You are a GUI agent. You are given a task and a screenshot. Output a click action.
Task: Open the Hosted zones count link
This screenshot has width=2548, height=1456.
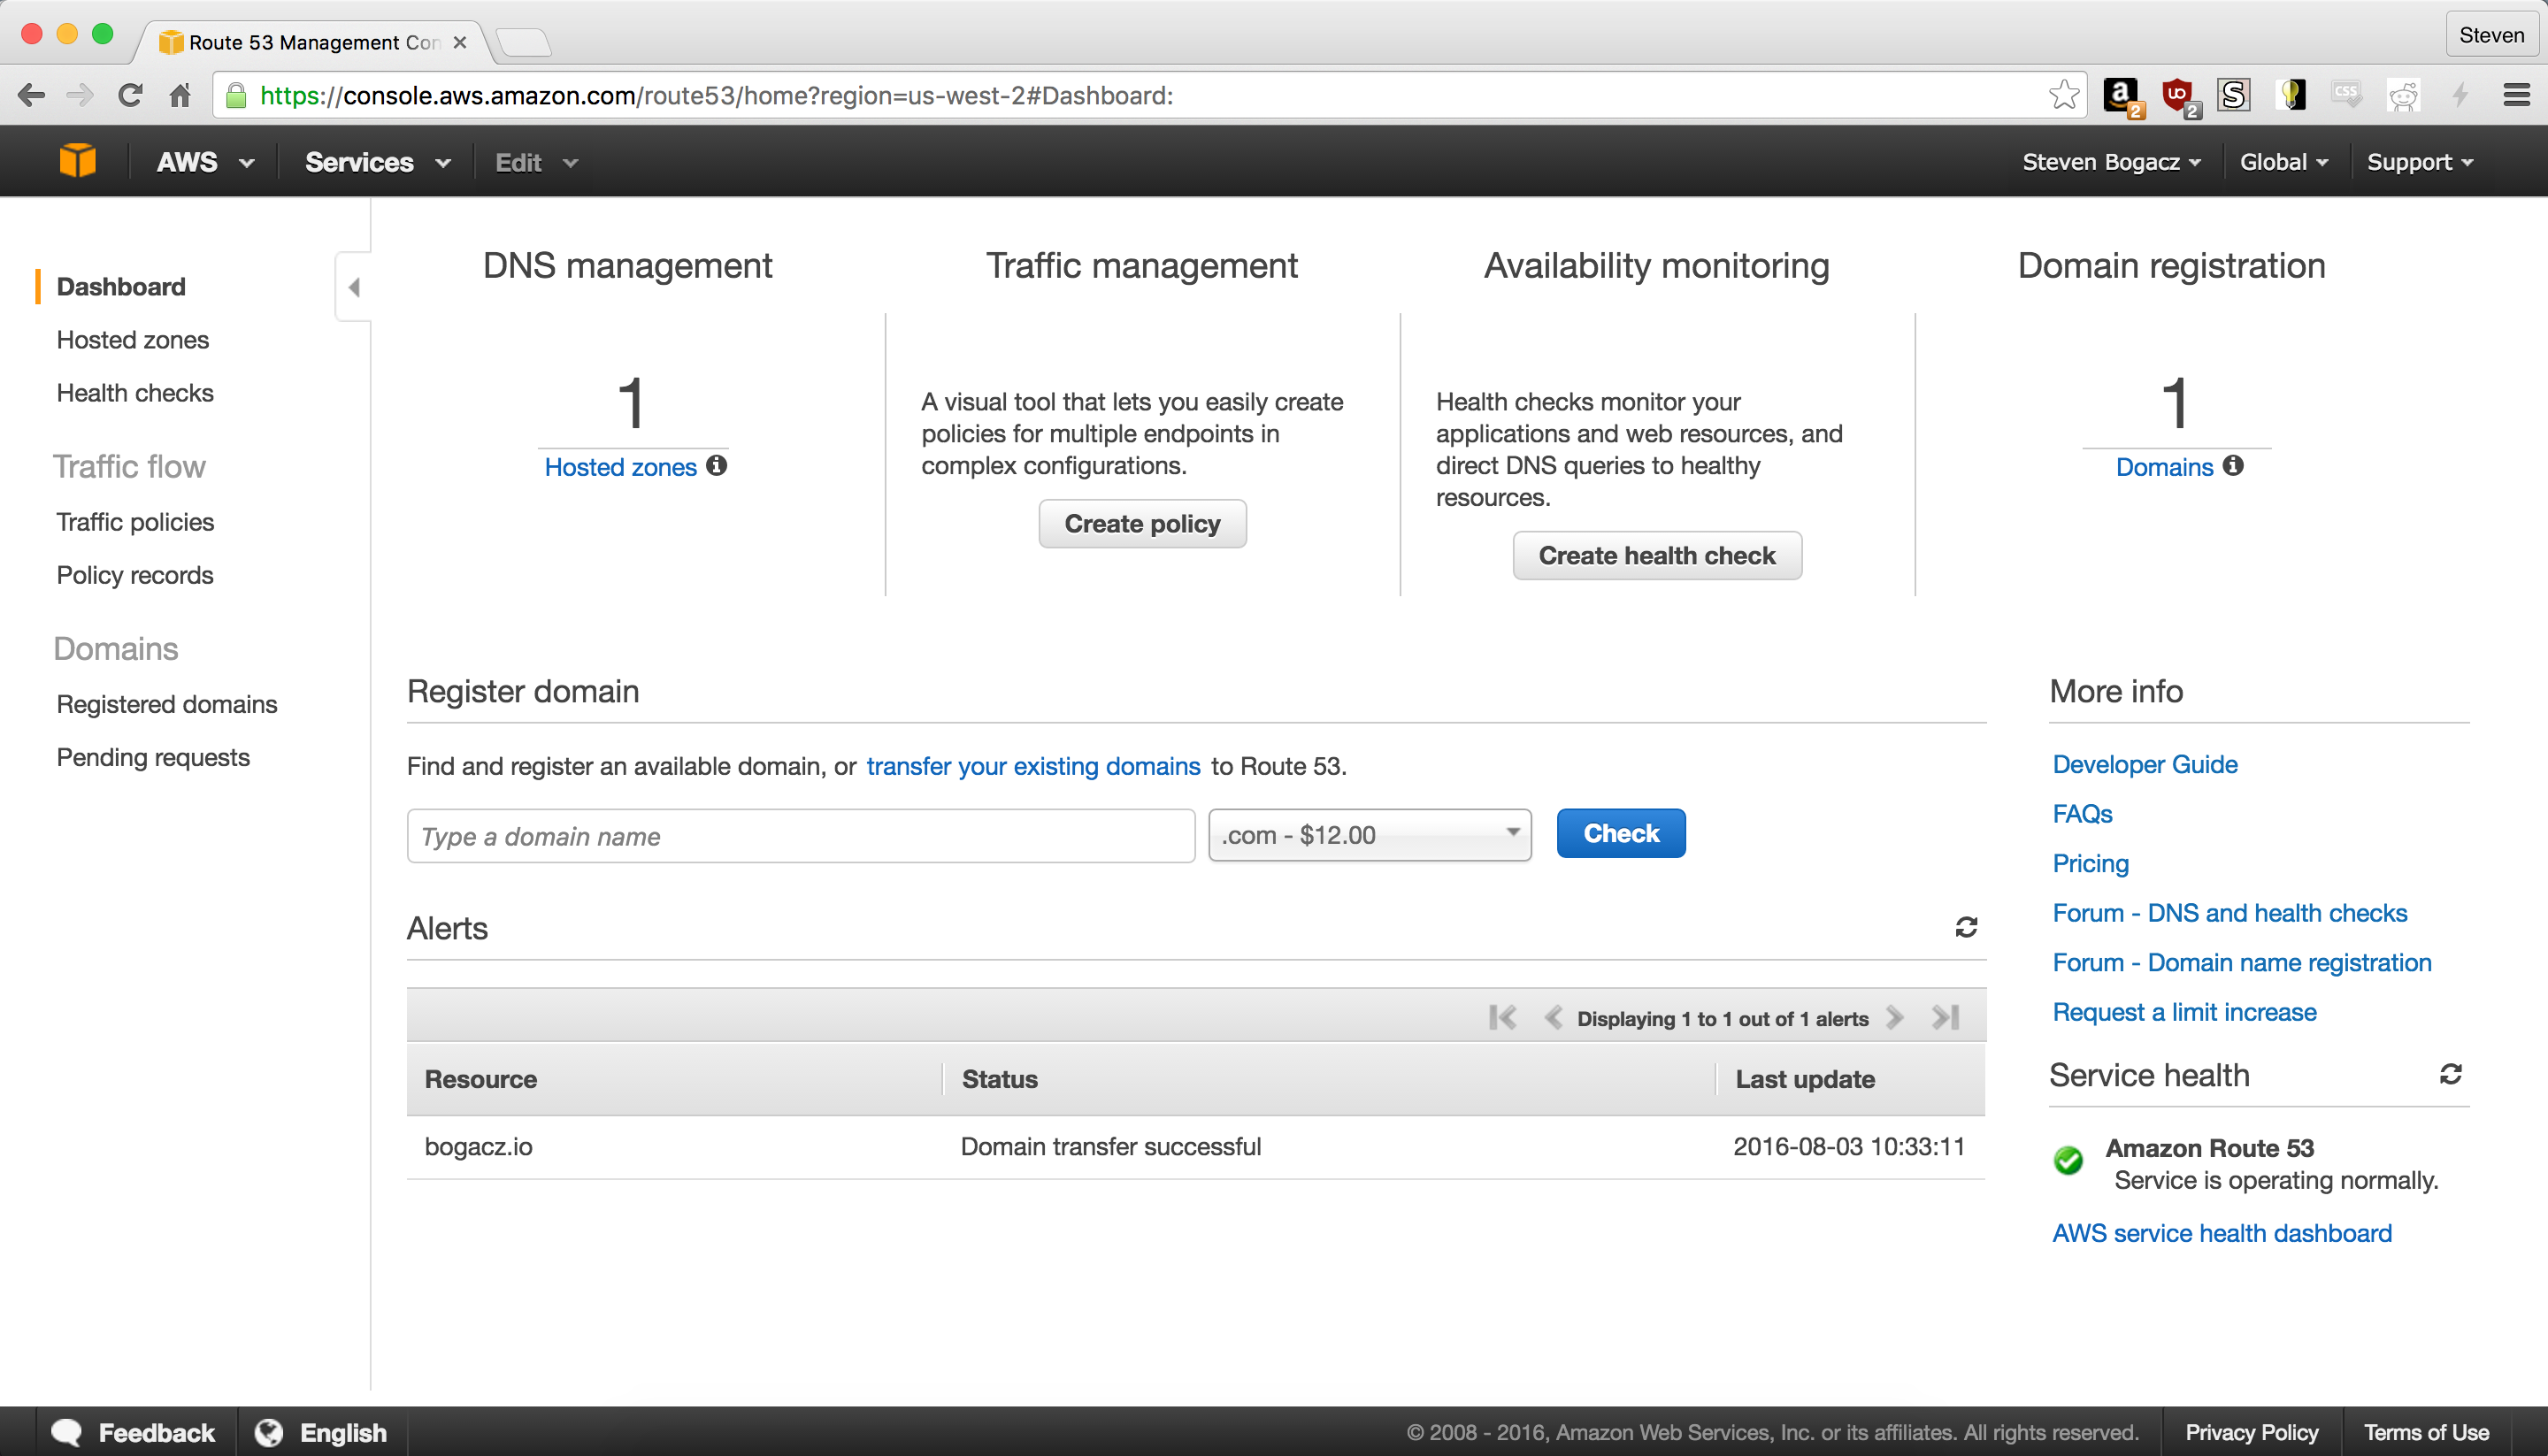[620, 467]
